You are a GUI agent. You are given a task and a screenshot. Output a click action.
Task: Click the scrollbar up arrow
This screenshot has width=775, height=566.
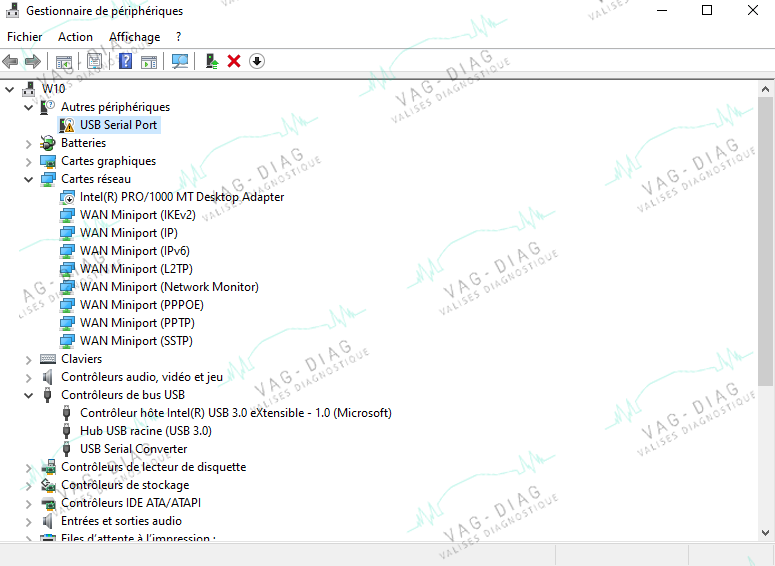(766, 89)
